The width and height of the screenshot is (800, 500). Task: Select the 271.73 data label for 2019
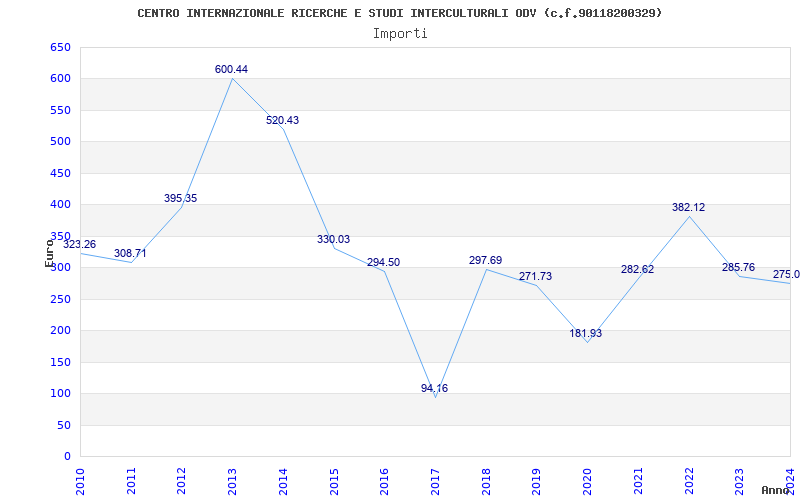coord(535,277)
